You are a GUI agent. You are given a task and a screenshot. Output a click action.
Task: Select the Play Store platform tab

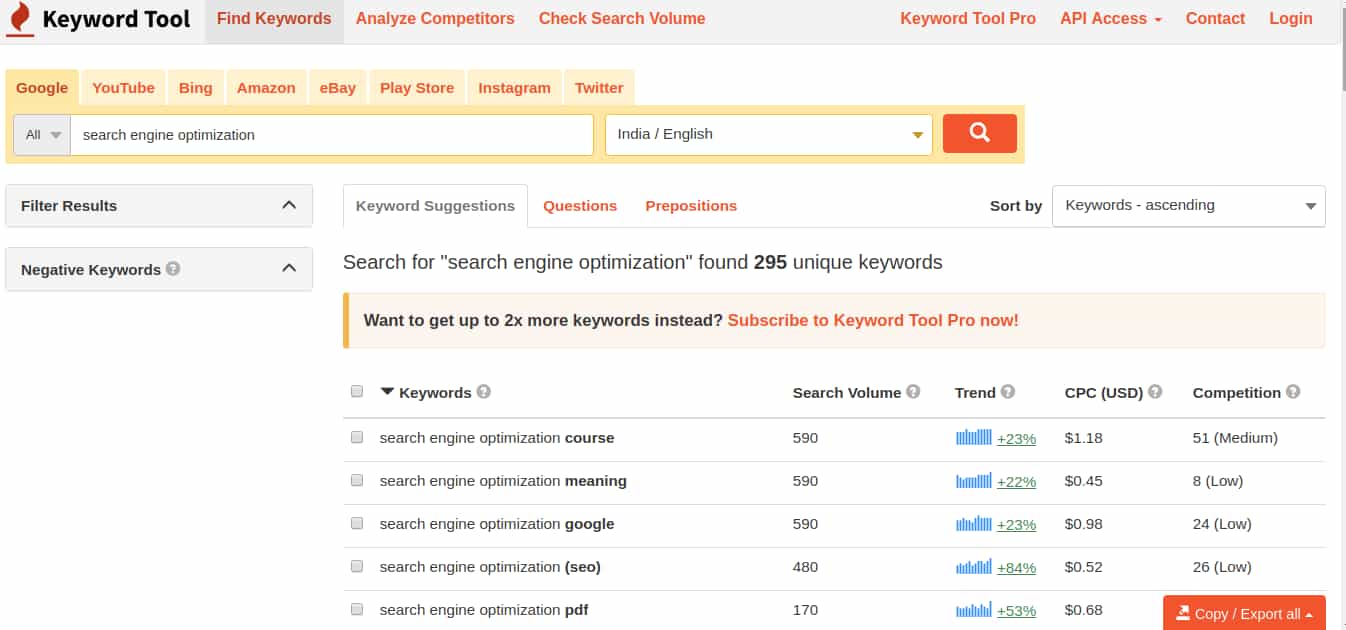(x=417, y=87)
